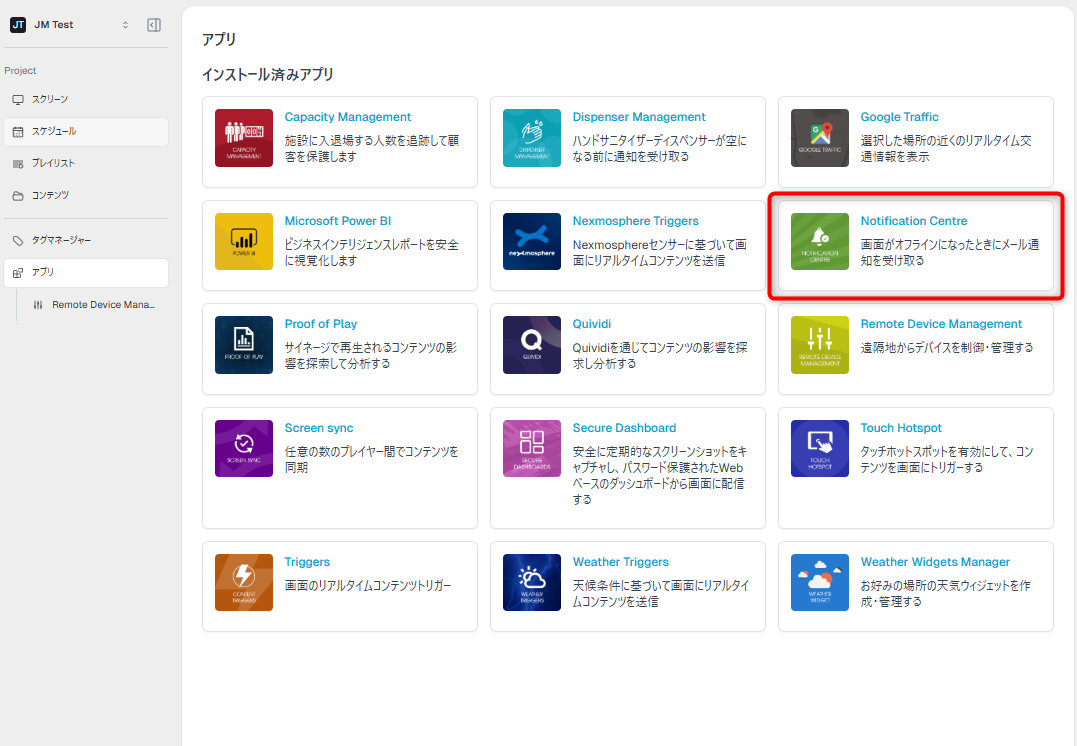Open the Secure Dashboard app icon
Screen dimensions: 1077x746
coord(532,449)
